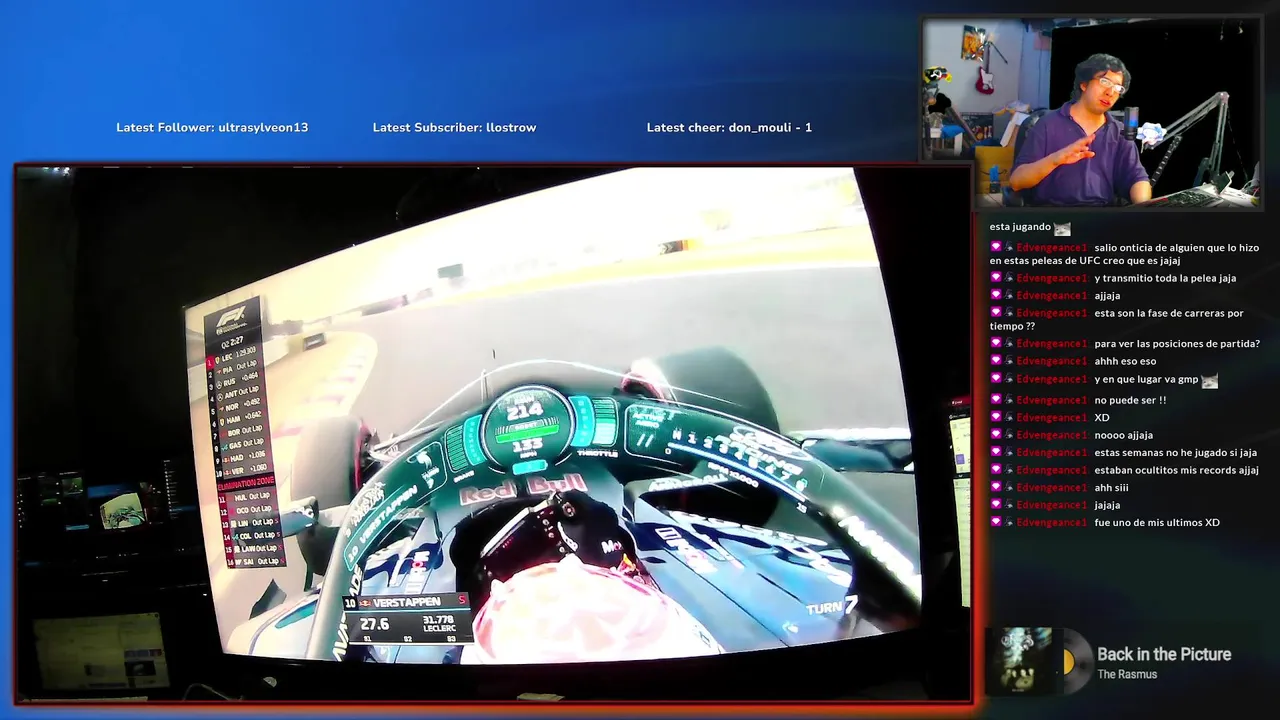Click song title "Back in the Picture"
Image resolution: width=1280 pixels, height=720 pixels.
(x=1164, y=654)
